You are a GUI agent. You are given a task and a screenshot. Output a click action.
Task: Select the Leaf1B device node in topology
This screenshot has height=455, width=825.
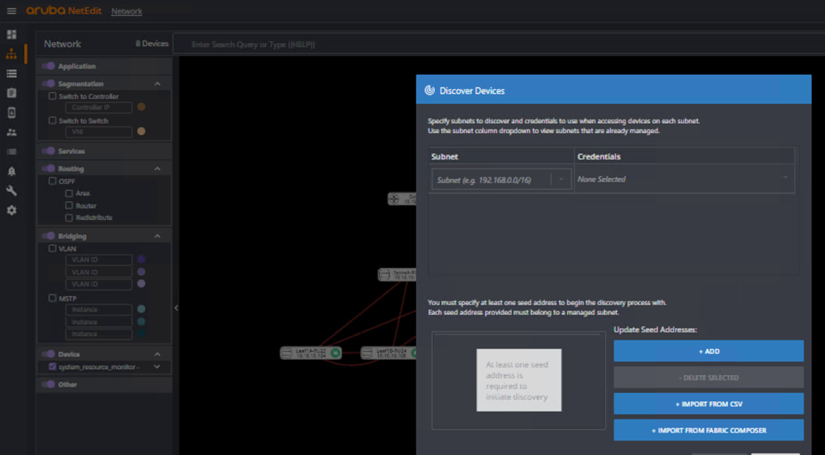tap(388, 352)
